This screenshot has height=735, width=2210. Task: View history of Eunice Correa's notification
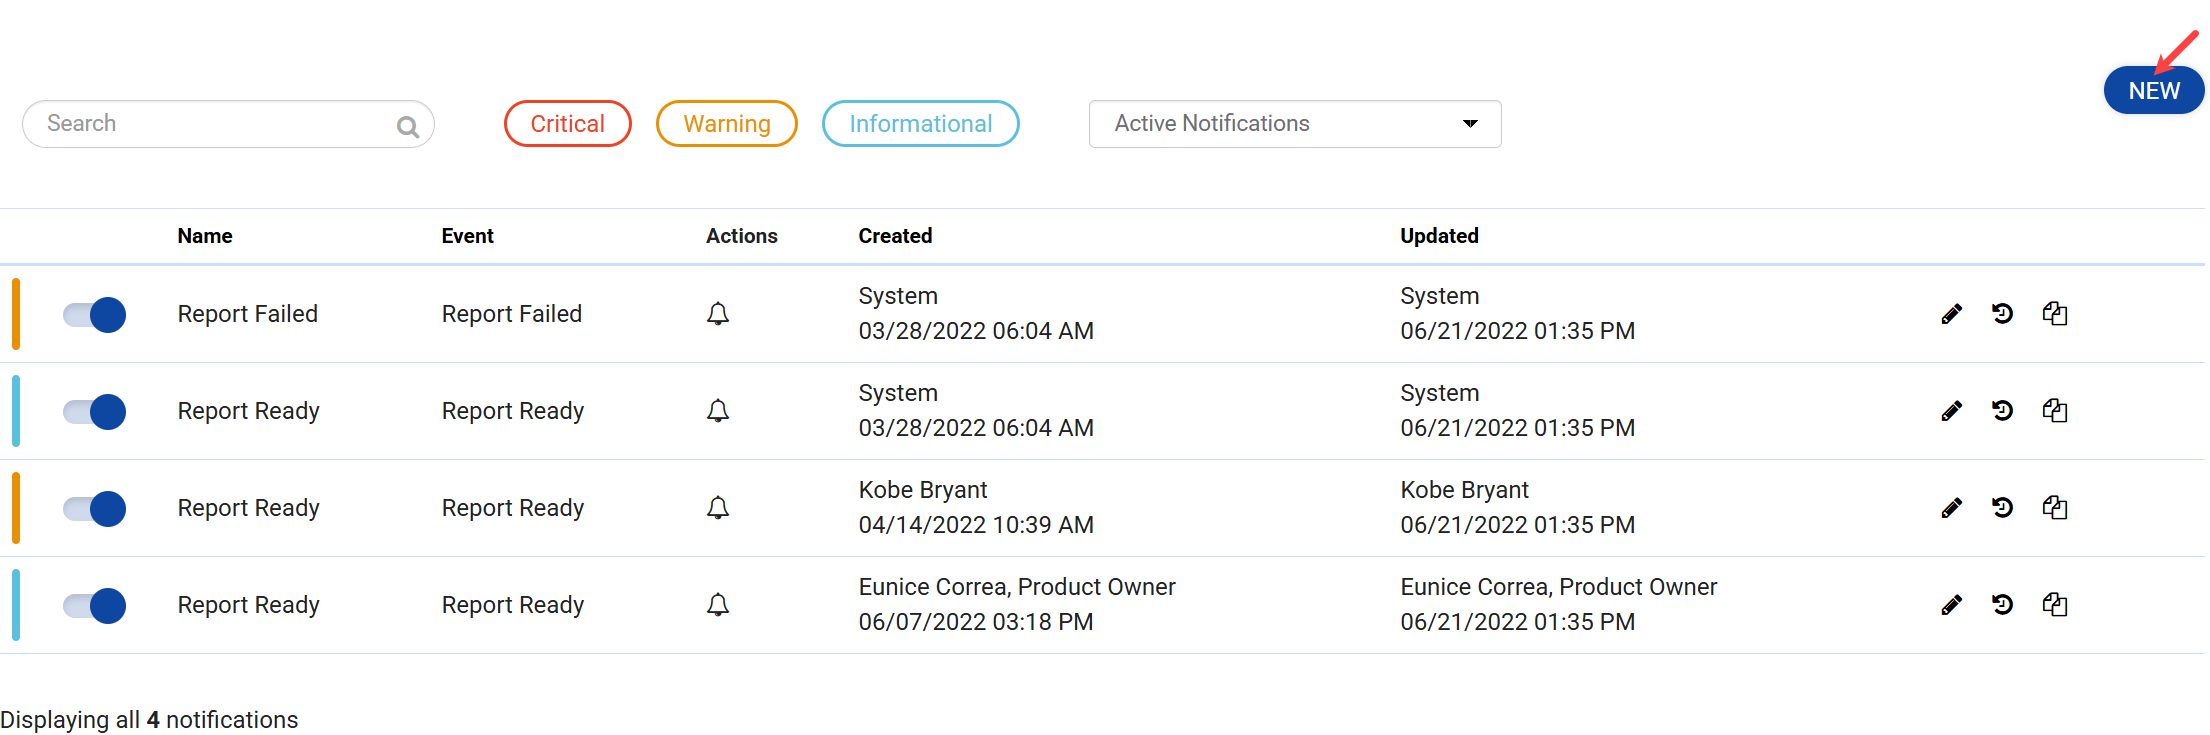[2002, 605]
